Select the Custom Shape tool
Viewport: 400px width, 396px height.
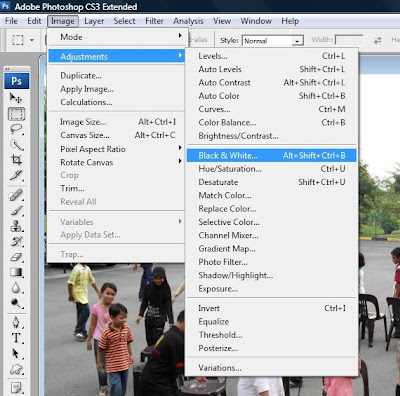16,369
